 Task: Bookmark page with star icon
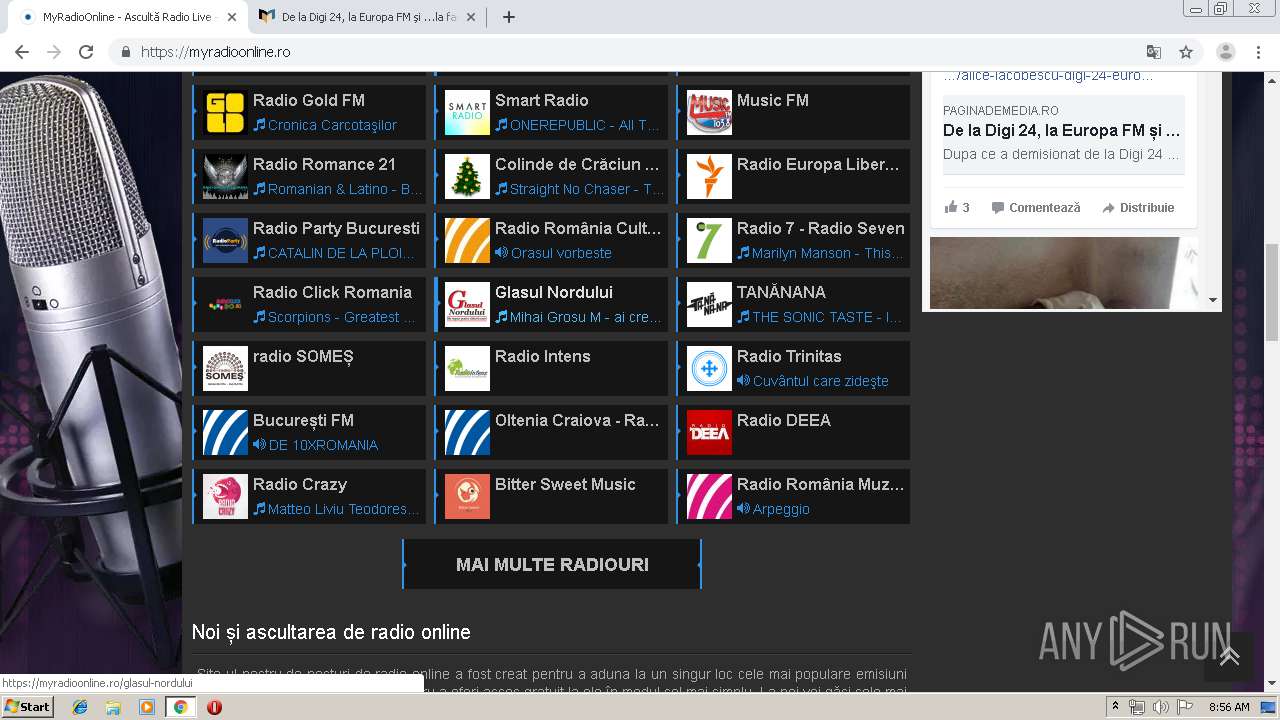[x=1186, y=52]
